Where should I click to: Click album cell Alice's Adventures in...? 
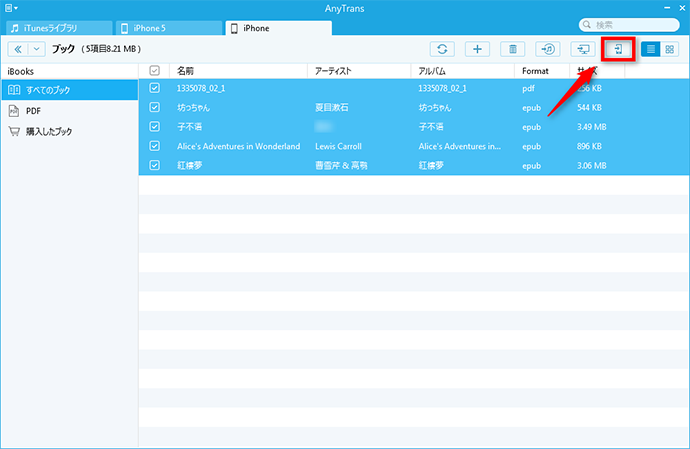coord(459,146)
